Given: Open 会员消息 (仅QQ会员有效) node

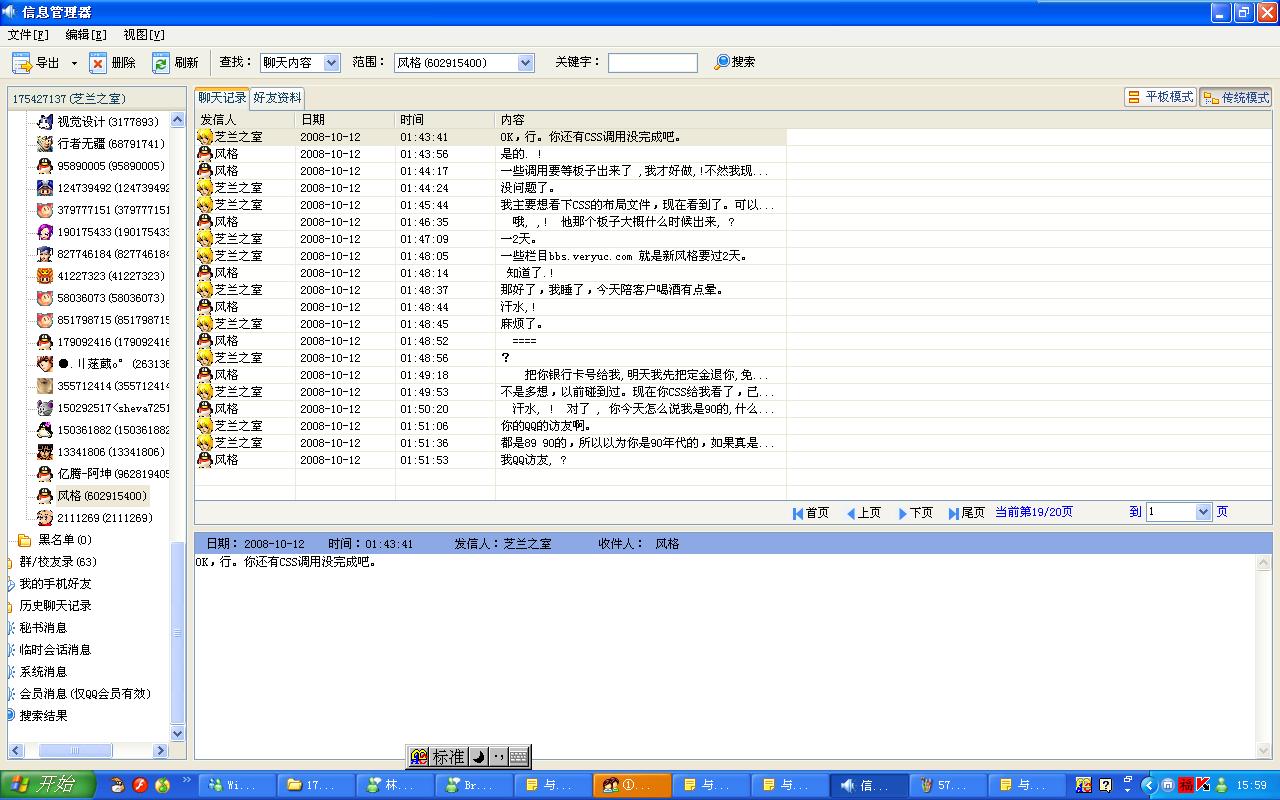Looking at the screenshot, I should click(85, 694).
